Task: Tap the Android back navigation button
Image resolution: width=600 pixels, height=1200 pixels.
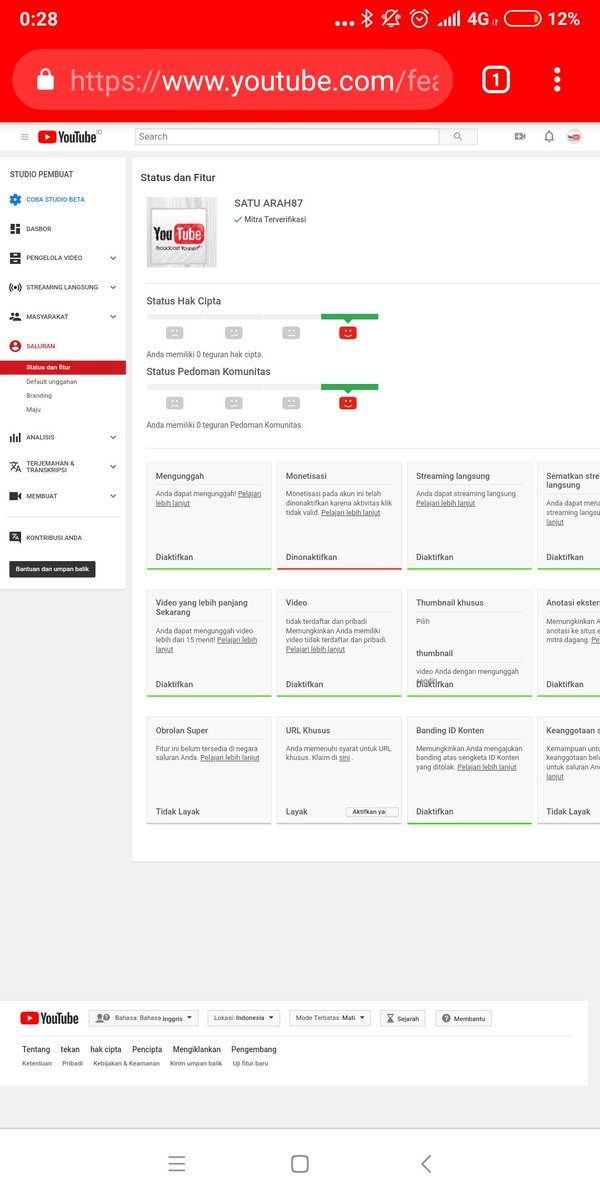Action: point(426,1163)
